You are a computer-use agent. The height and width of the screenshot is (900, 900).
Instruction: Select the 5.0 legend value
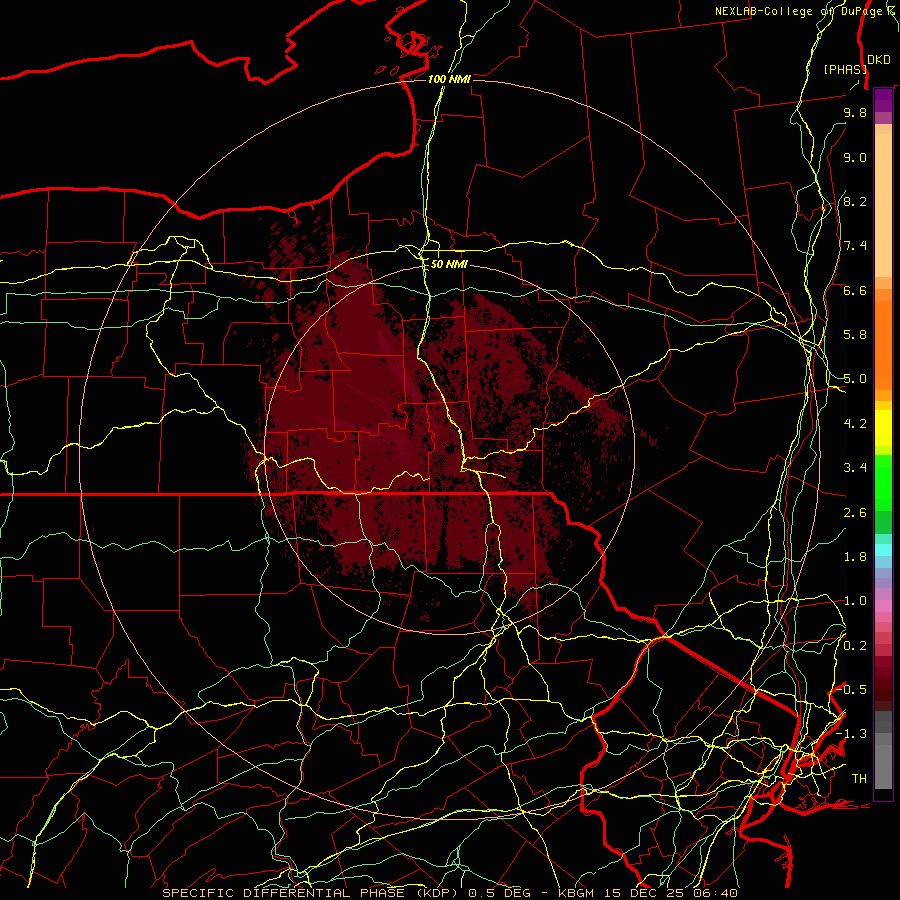click(x=855, y=379)
